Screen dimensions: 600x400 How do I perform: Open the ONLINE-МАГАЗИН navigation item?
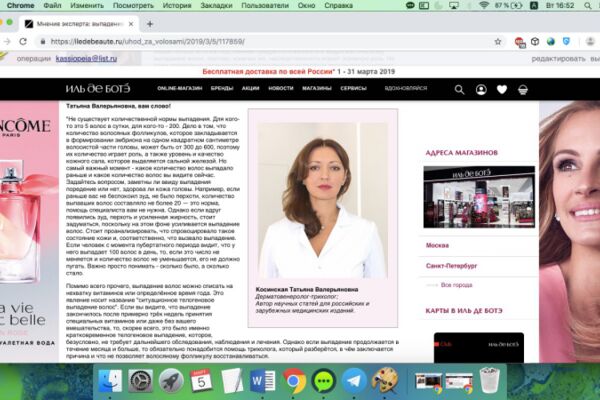pyautogui.click(x=179, y=88)
